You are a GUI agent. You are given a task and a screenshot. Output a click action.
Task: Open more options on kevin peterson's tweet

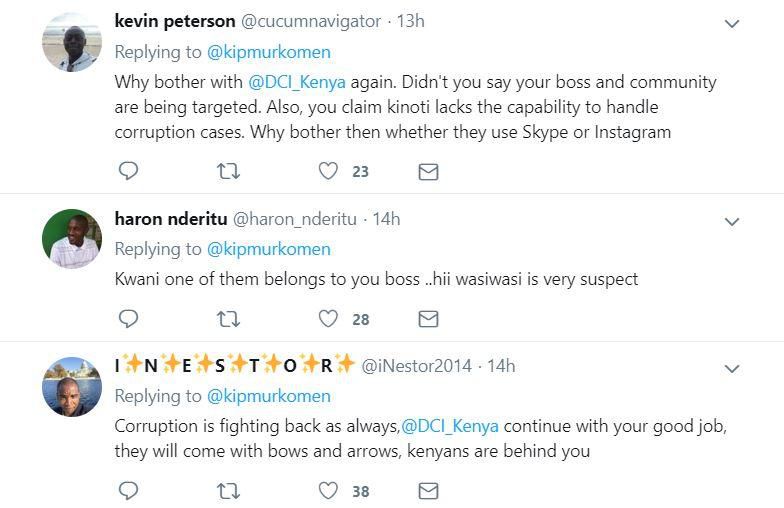(x=732, y=23)
